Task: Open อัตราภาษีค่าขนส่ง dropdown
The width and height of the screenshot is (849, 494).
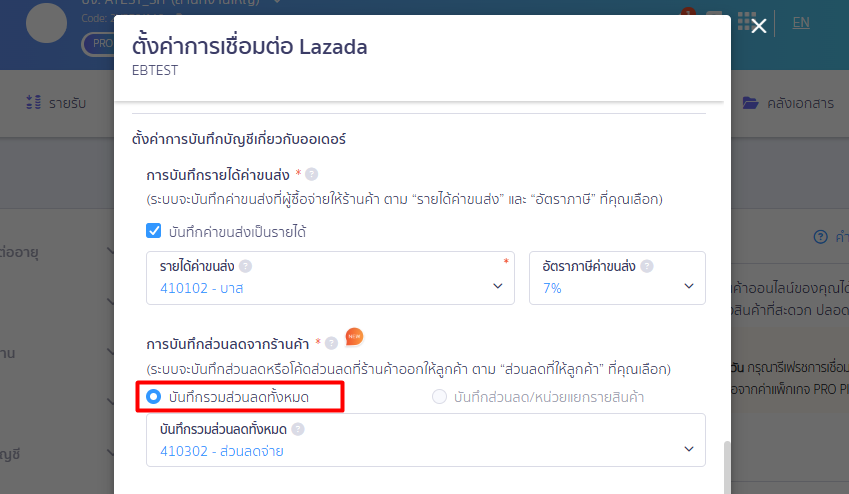Action: (617, 278)
